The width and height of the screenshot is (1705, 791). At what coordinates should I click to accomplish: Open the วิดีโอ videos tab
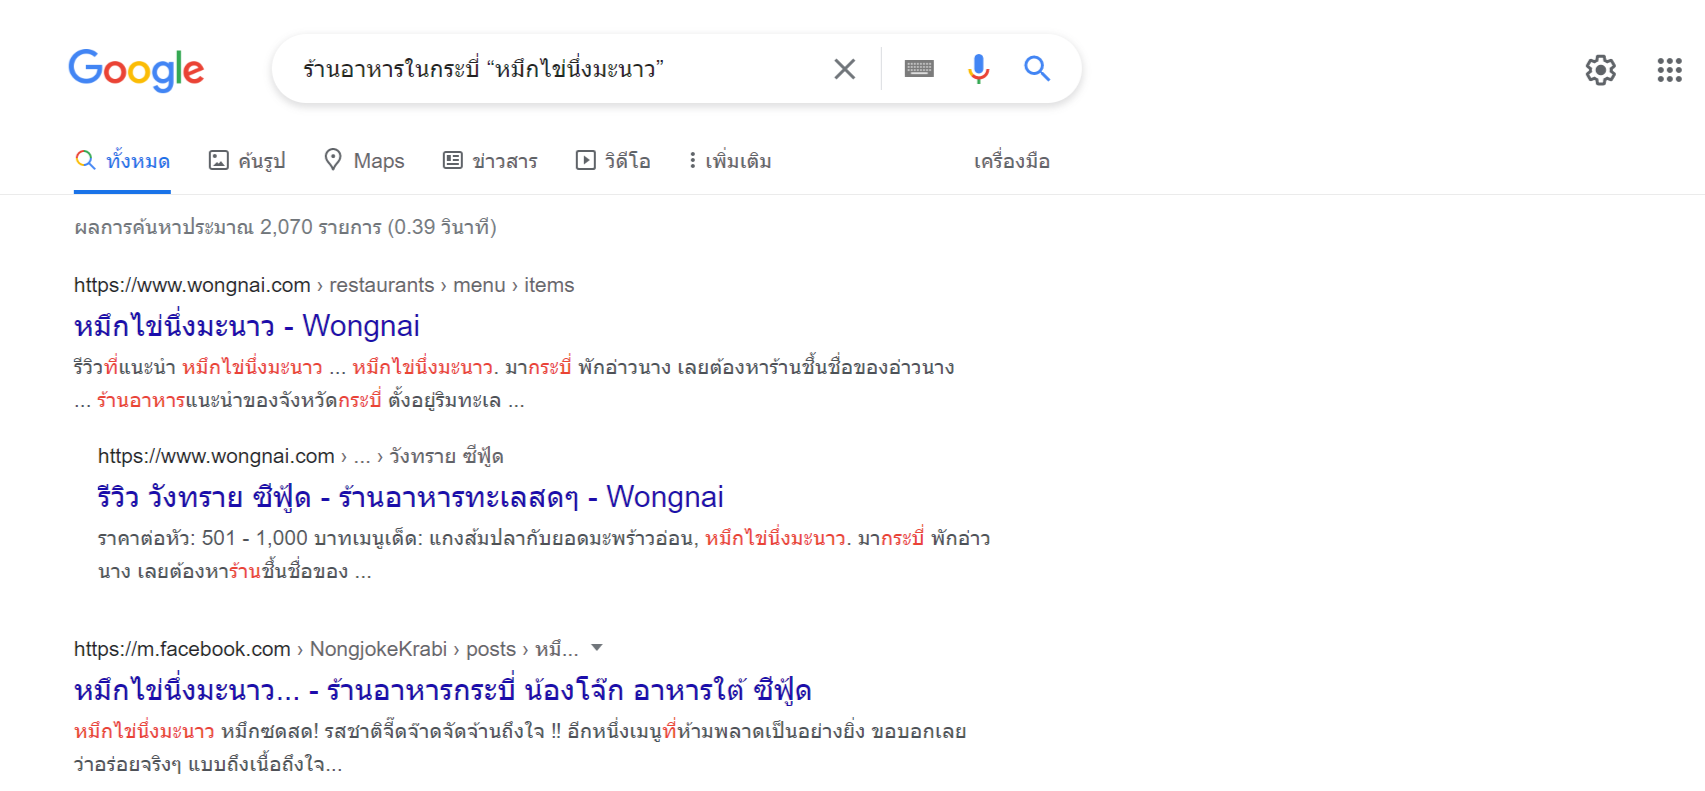[x=613, y=161]
